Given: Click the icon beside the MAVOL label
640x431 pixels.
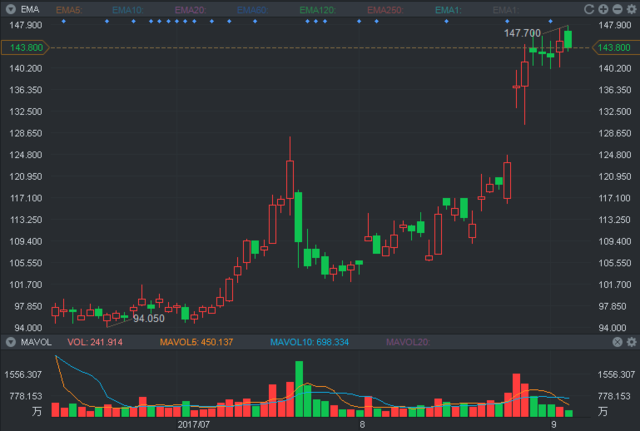Looking at the screenshot, I should (x=10, y=342).
